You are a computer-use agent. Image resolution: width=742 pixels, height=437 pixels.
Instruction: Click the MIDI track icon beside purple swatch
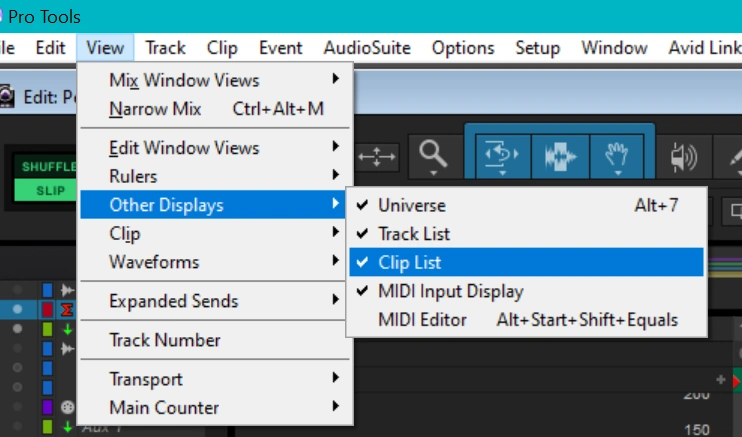[68, 407]
